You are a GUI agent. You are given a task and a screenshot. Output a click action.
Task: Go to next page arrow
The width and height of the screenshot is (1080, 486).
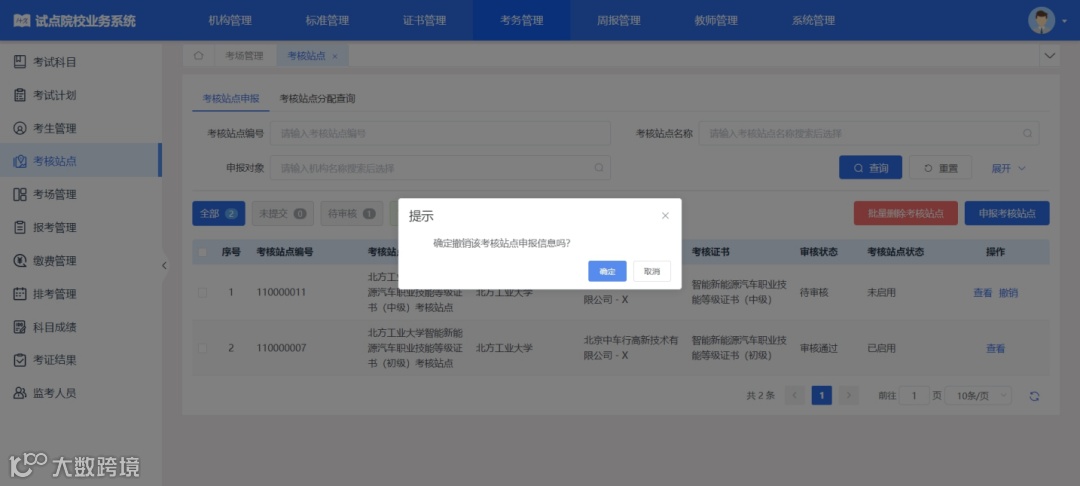(x=849, y=395)
